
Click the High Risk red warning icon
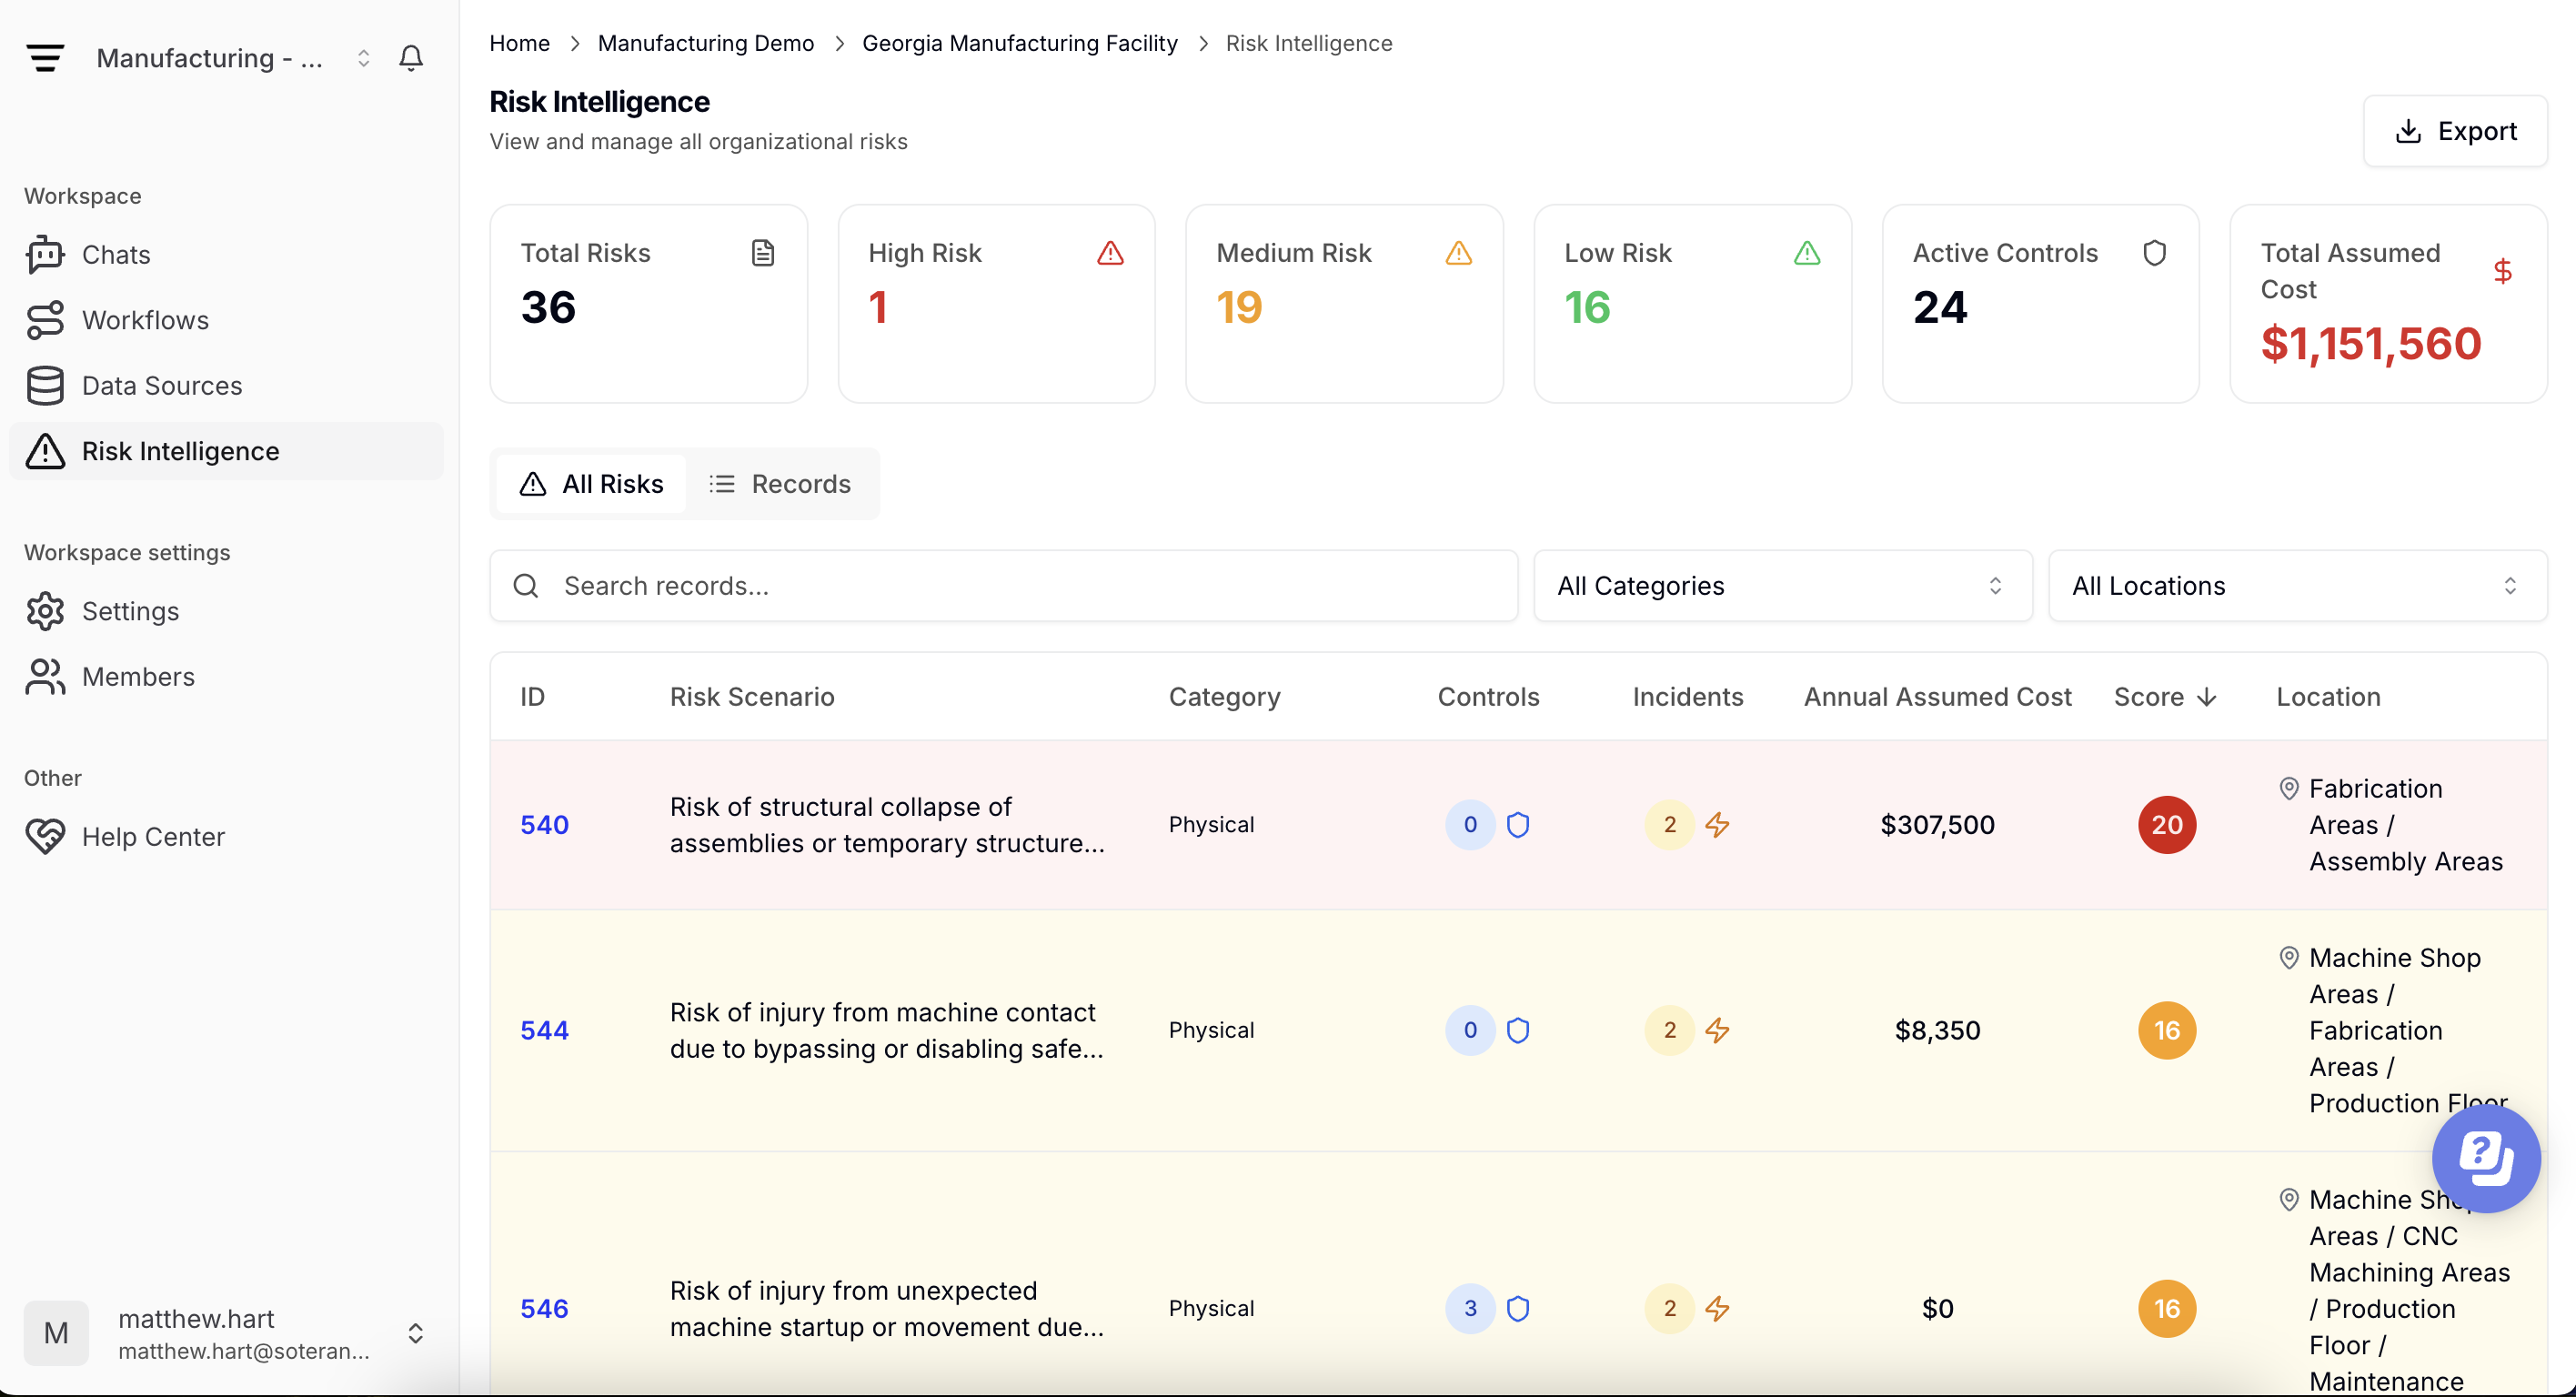(x=1110, y=253)
